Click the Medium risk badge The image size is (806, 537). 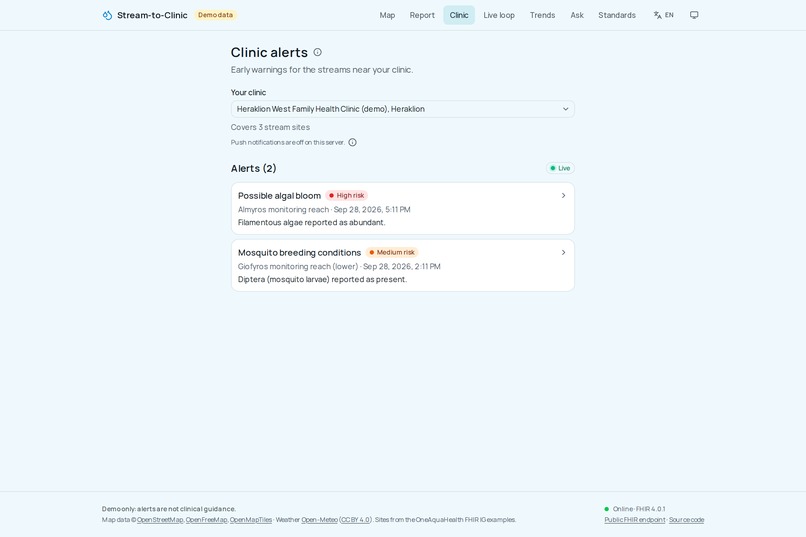[x=392, y=252]
